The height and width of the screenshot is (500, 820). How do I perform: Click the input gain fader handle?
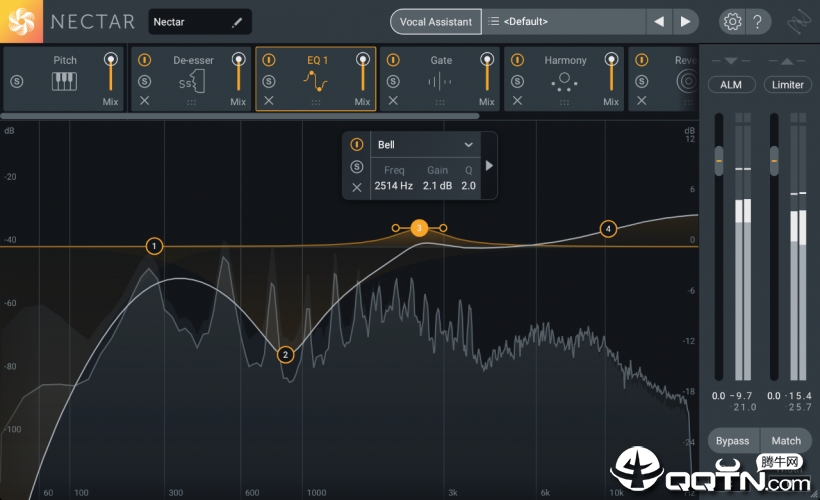click(719, 161)
